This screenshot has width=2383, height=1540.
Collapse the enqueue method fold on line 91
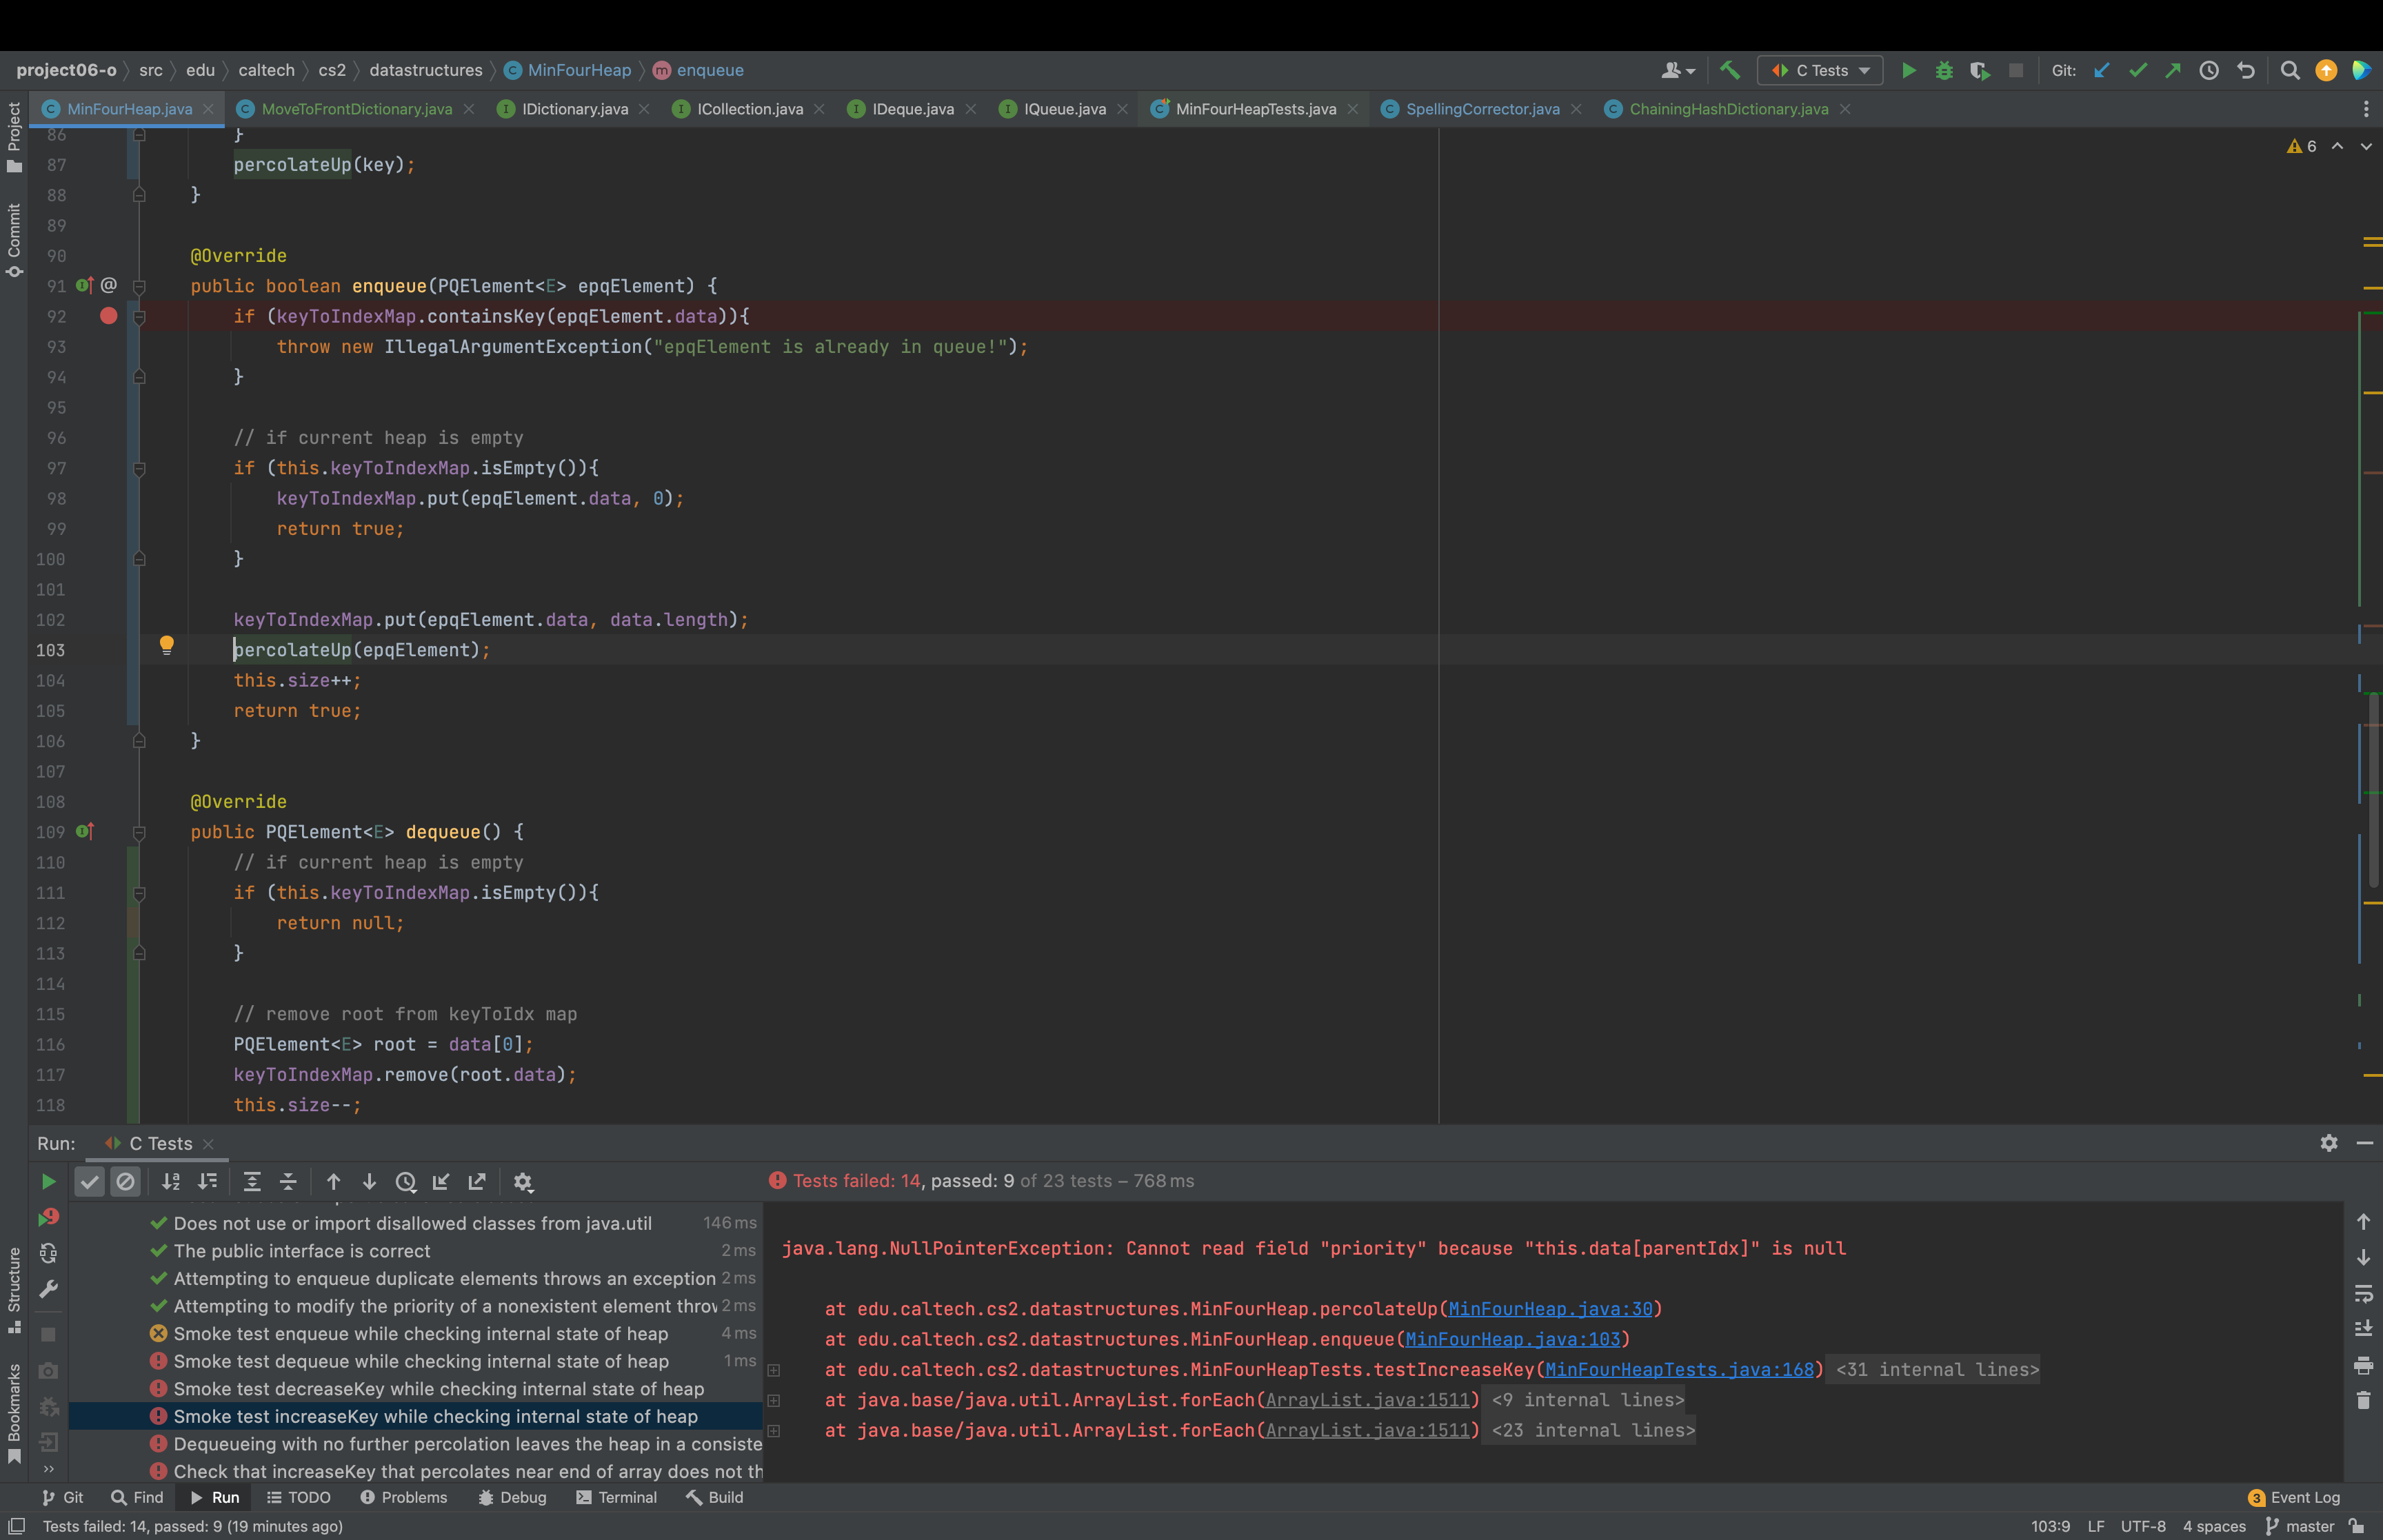coord(139,287)
